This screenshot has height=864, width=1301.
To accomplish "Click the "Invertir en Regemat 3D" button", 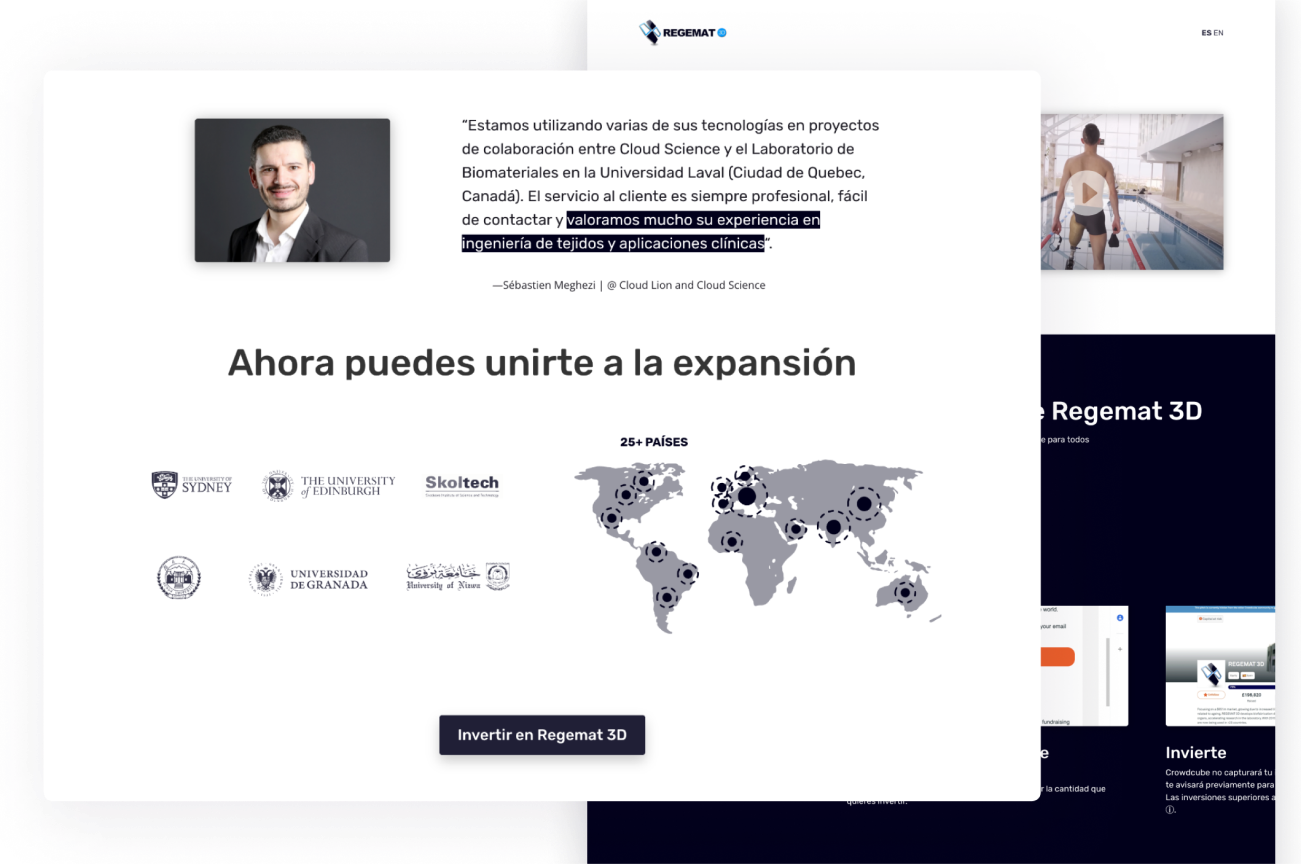I will pos(542,734).
